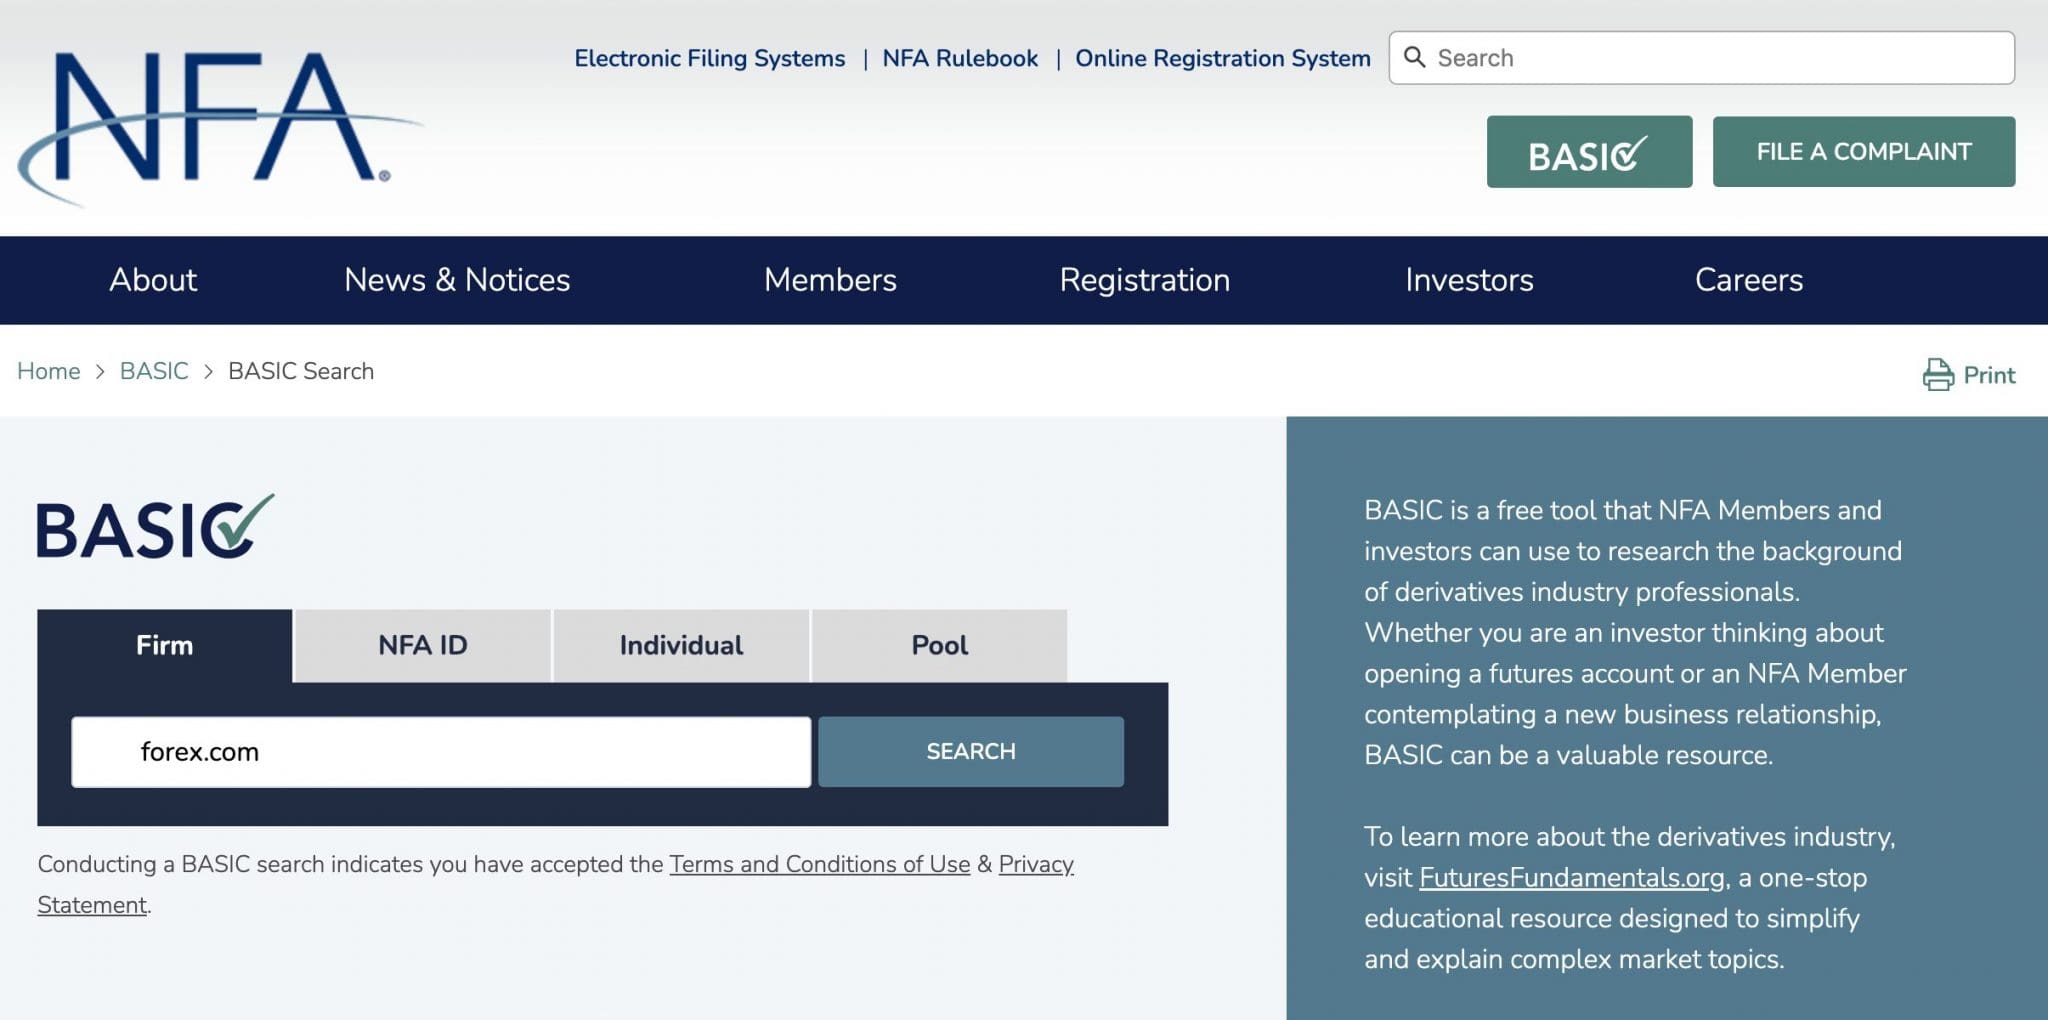2048x1020 pixels.
Task: Click the BASIC logo above search tabs
Action: tap(155, 527)
